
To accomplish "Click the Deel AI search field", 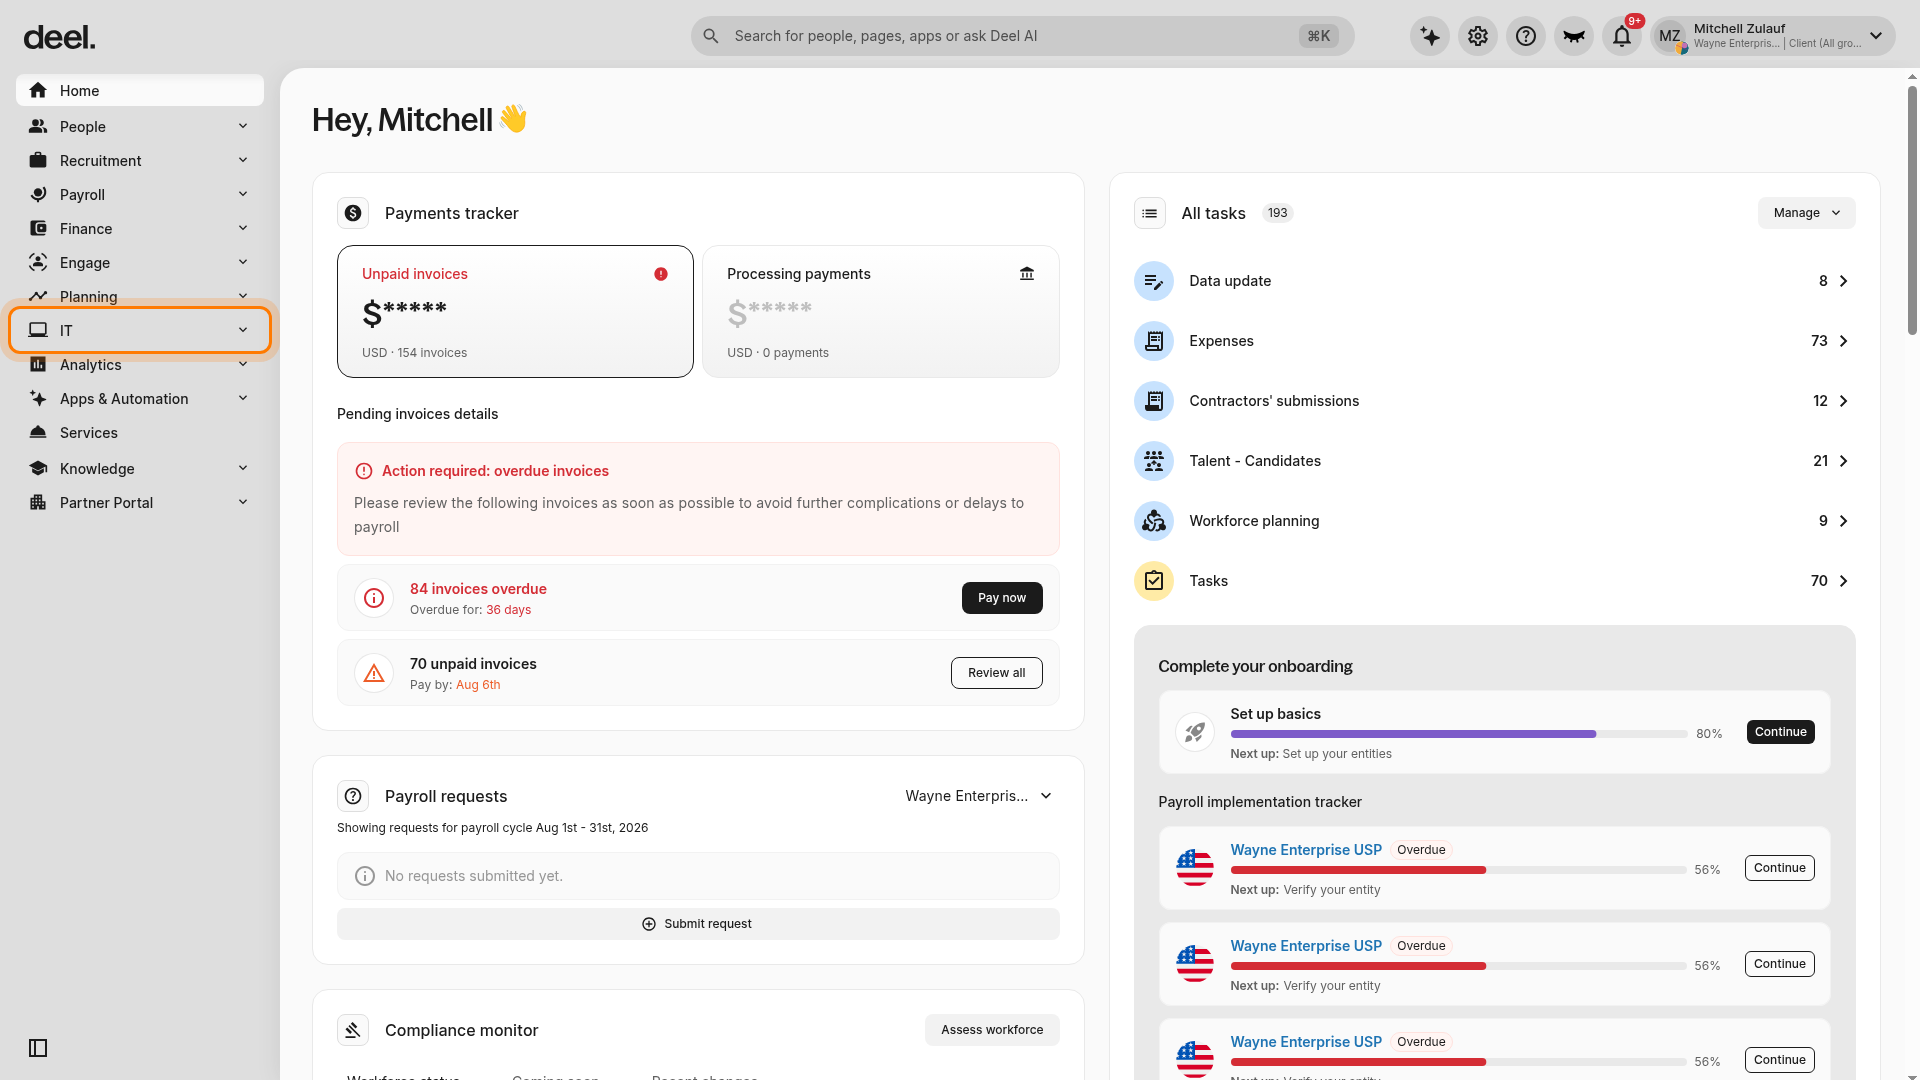I will tap(1022, 36).
